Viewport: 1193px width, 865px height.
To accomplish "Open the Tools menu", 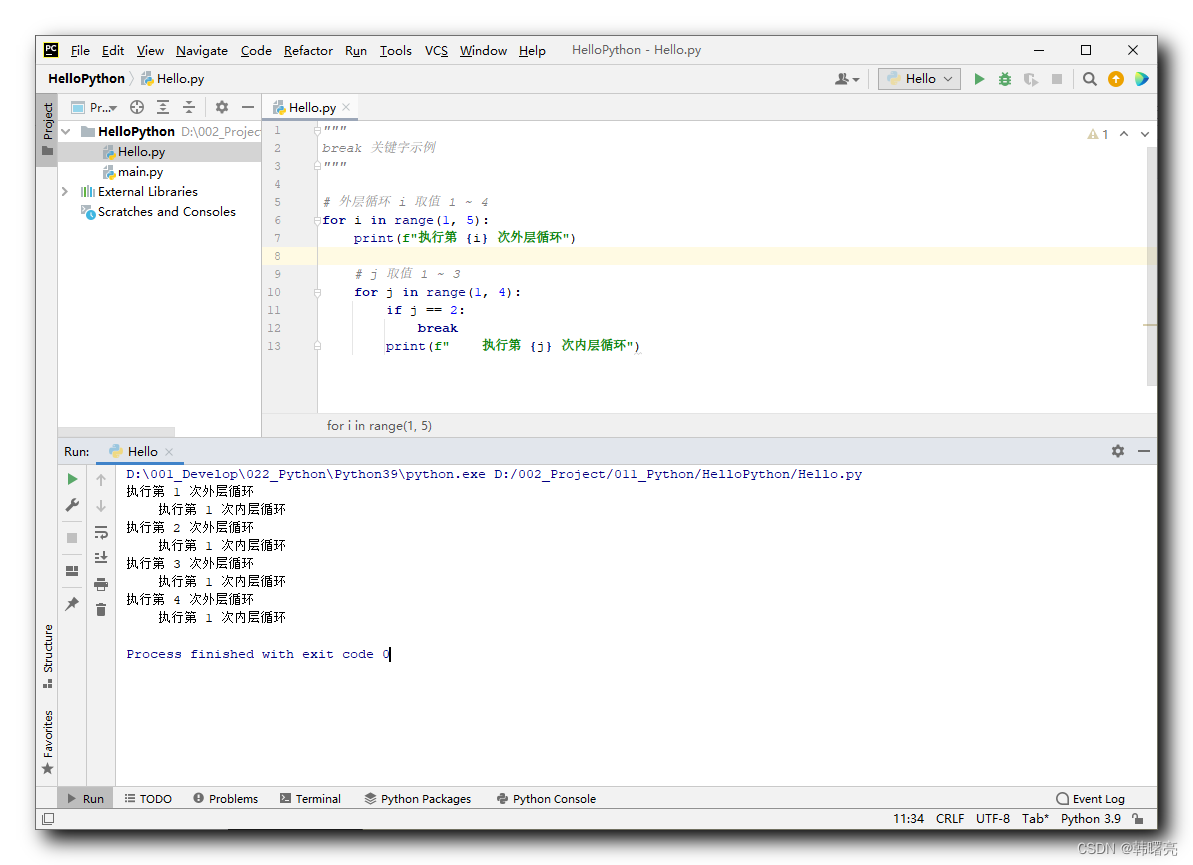I will [396, 50].
